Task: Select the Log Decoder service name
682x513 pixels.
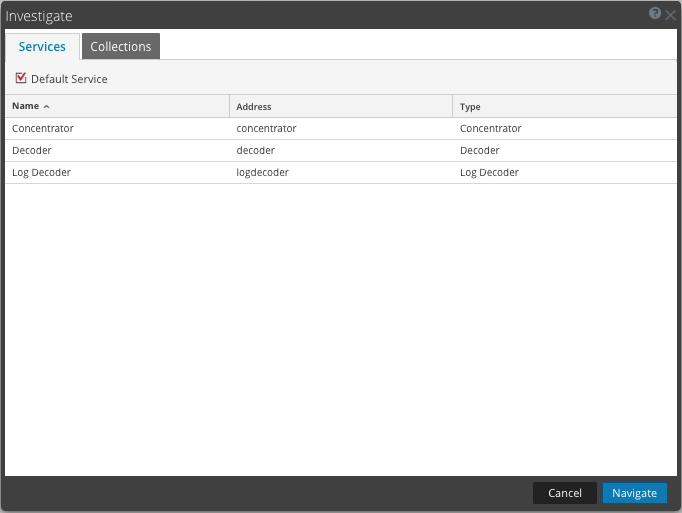Action: point(41,173)
